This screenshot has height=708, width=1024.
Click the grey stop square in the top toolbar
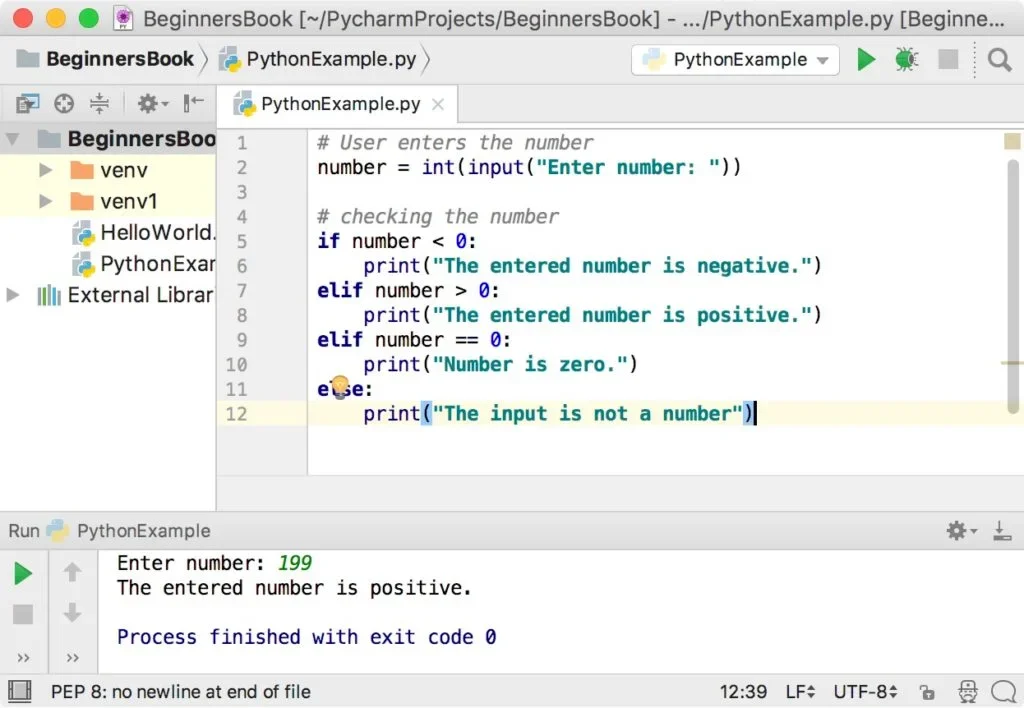coord(948,59)
